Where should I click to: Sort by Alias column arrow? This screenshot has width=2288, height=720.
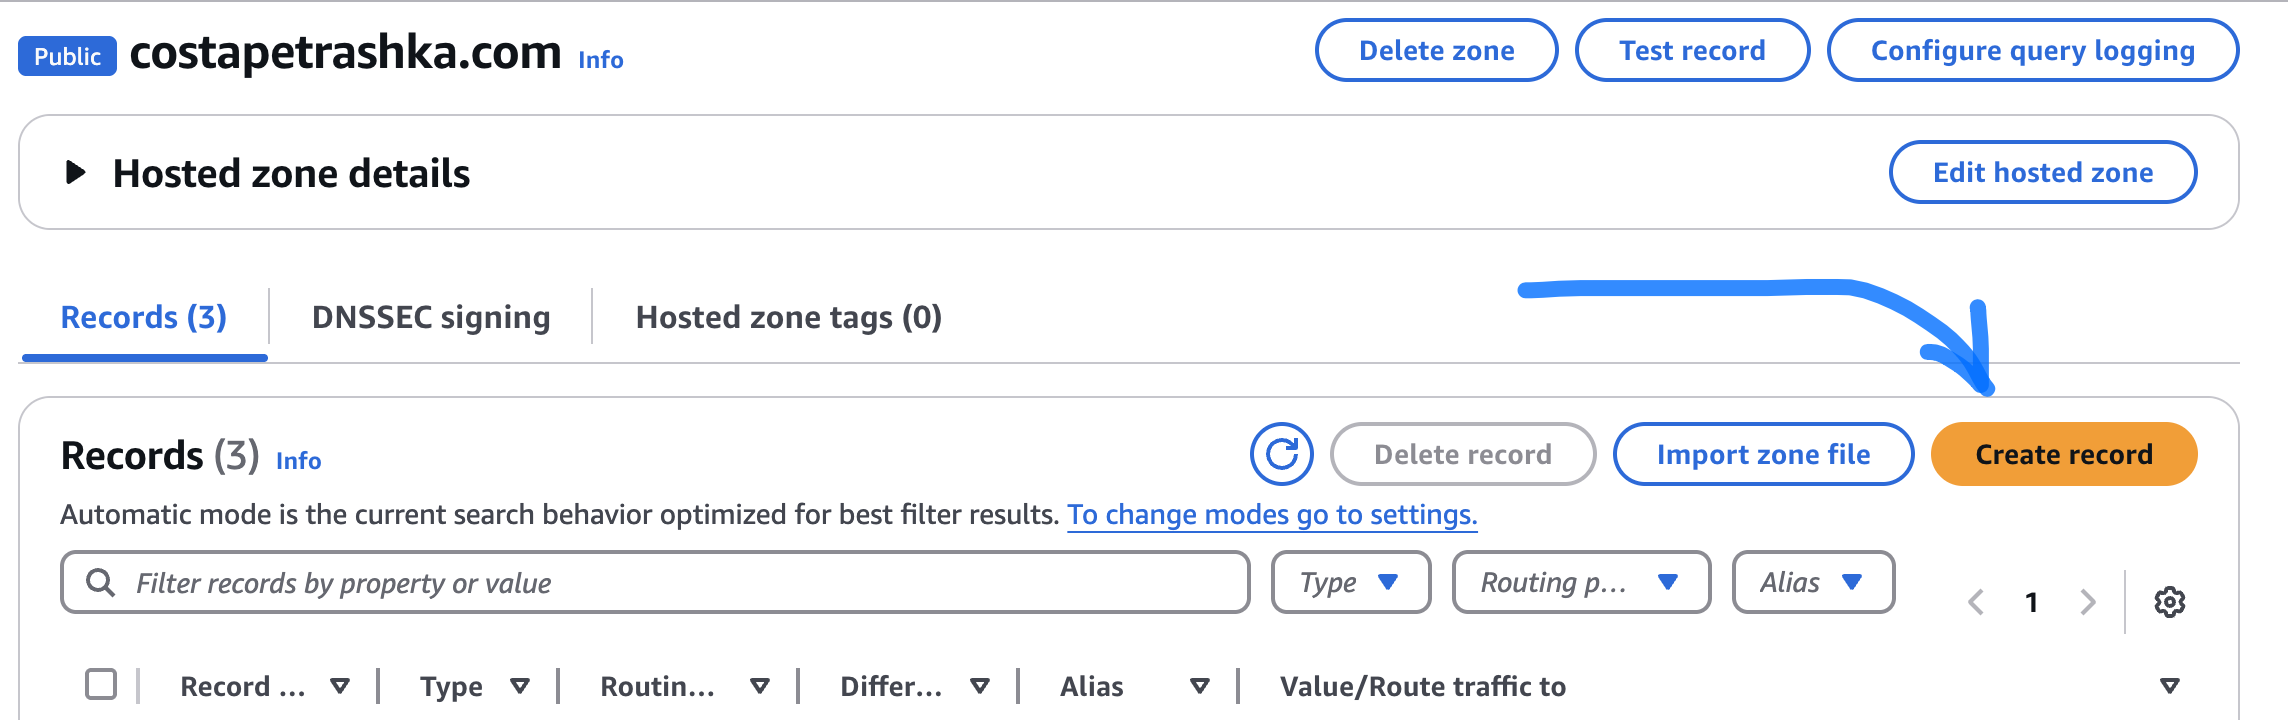point(1200,686)
